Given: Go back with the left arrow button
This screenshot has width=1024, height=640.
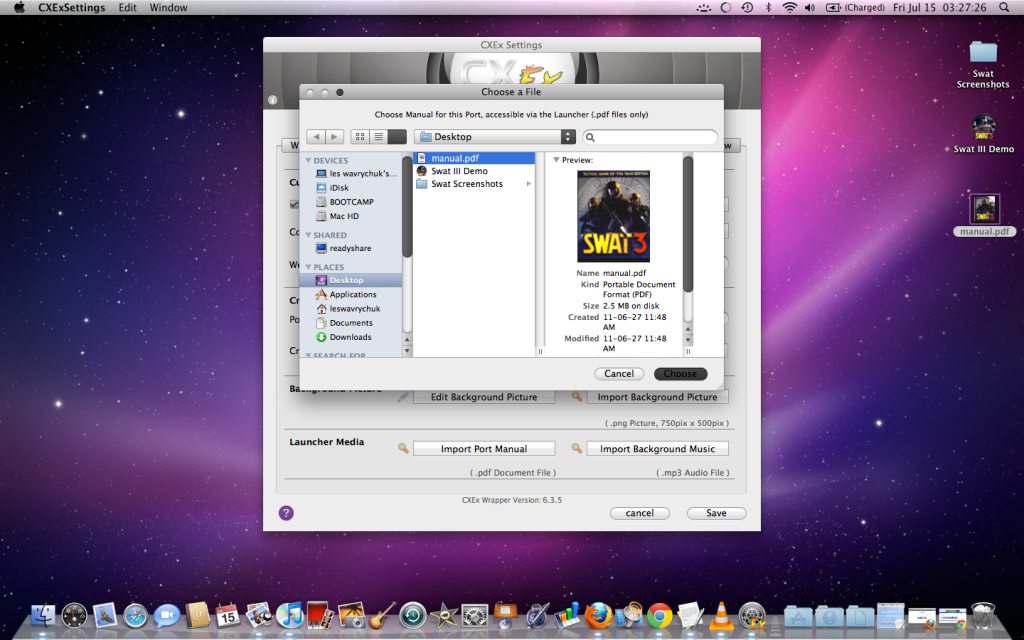Looking at the screenshot, I should coord(316,136).
